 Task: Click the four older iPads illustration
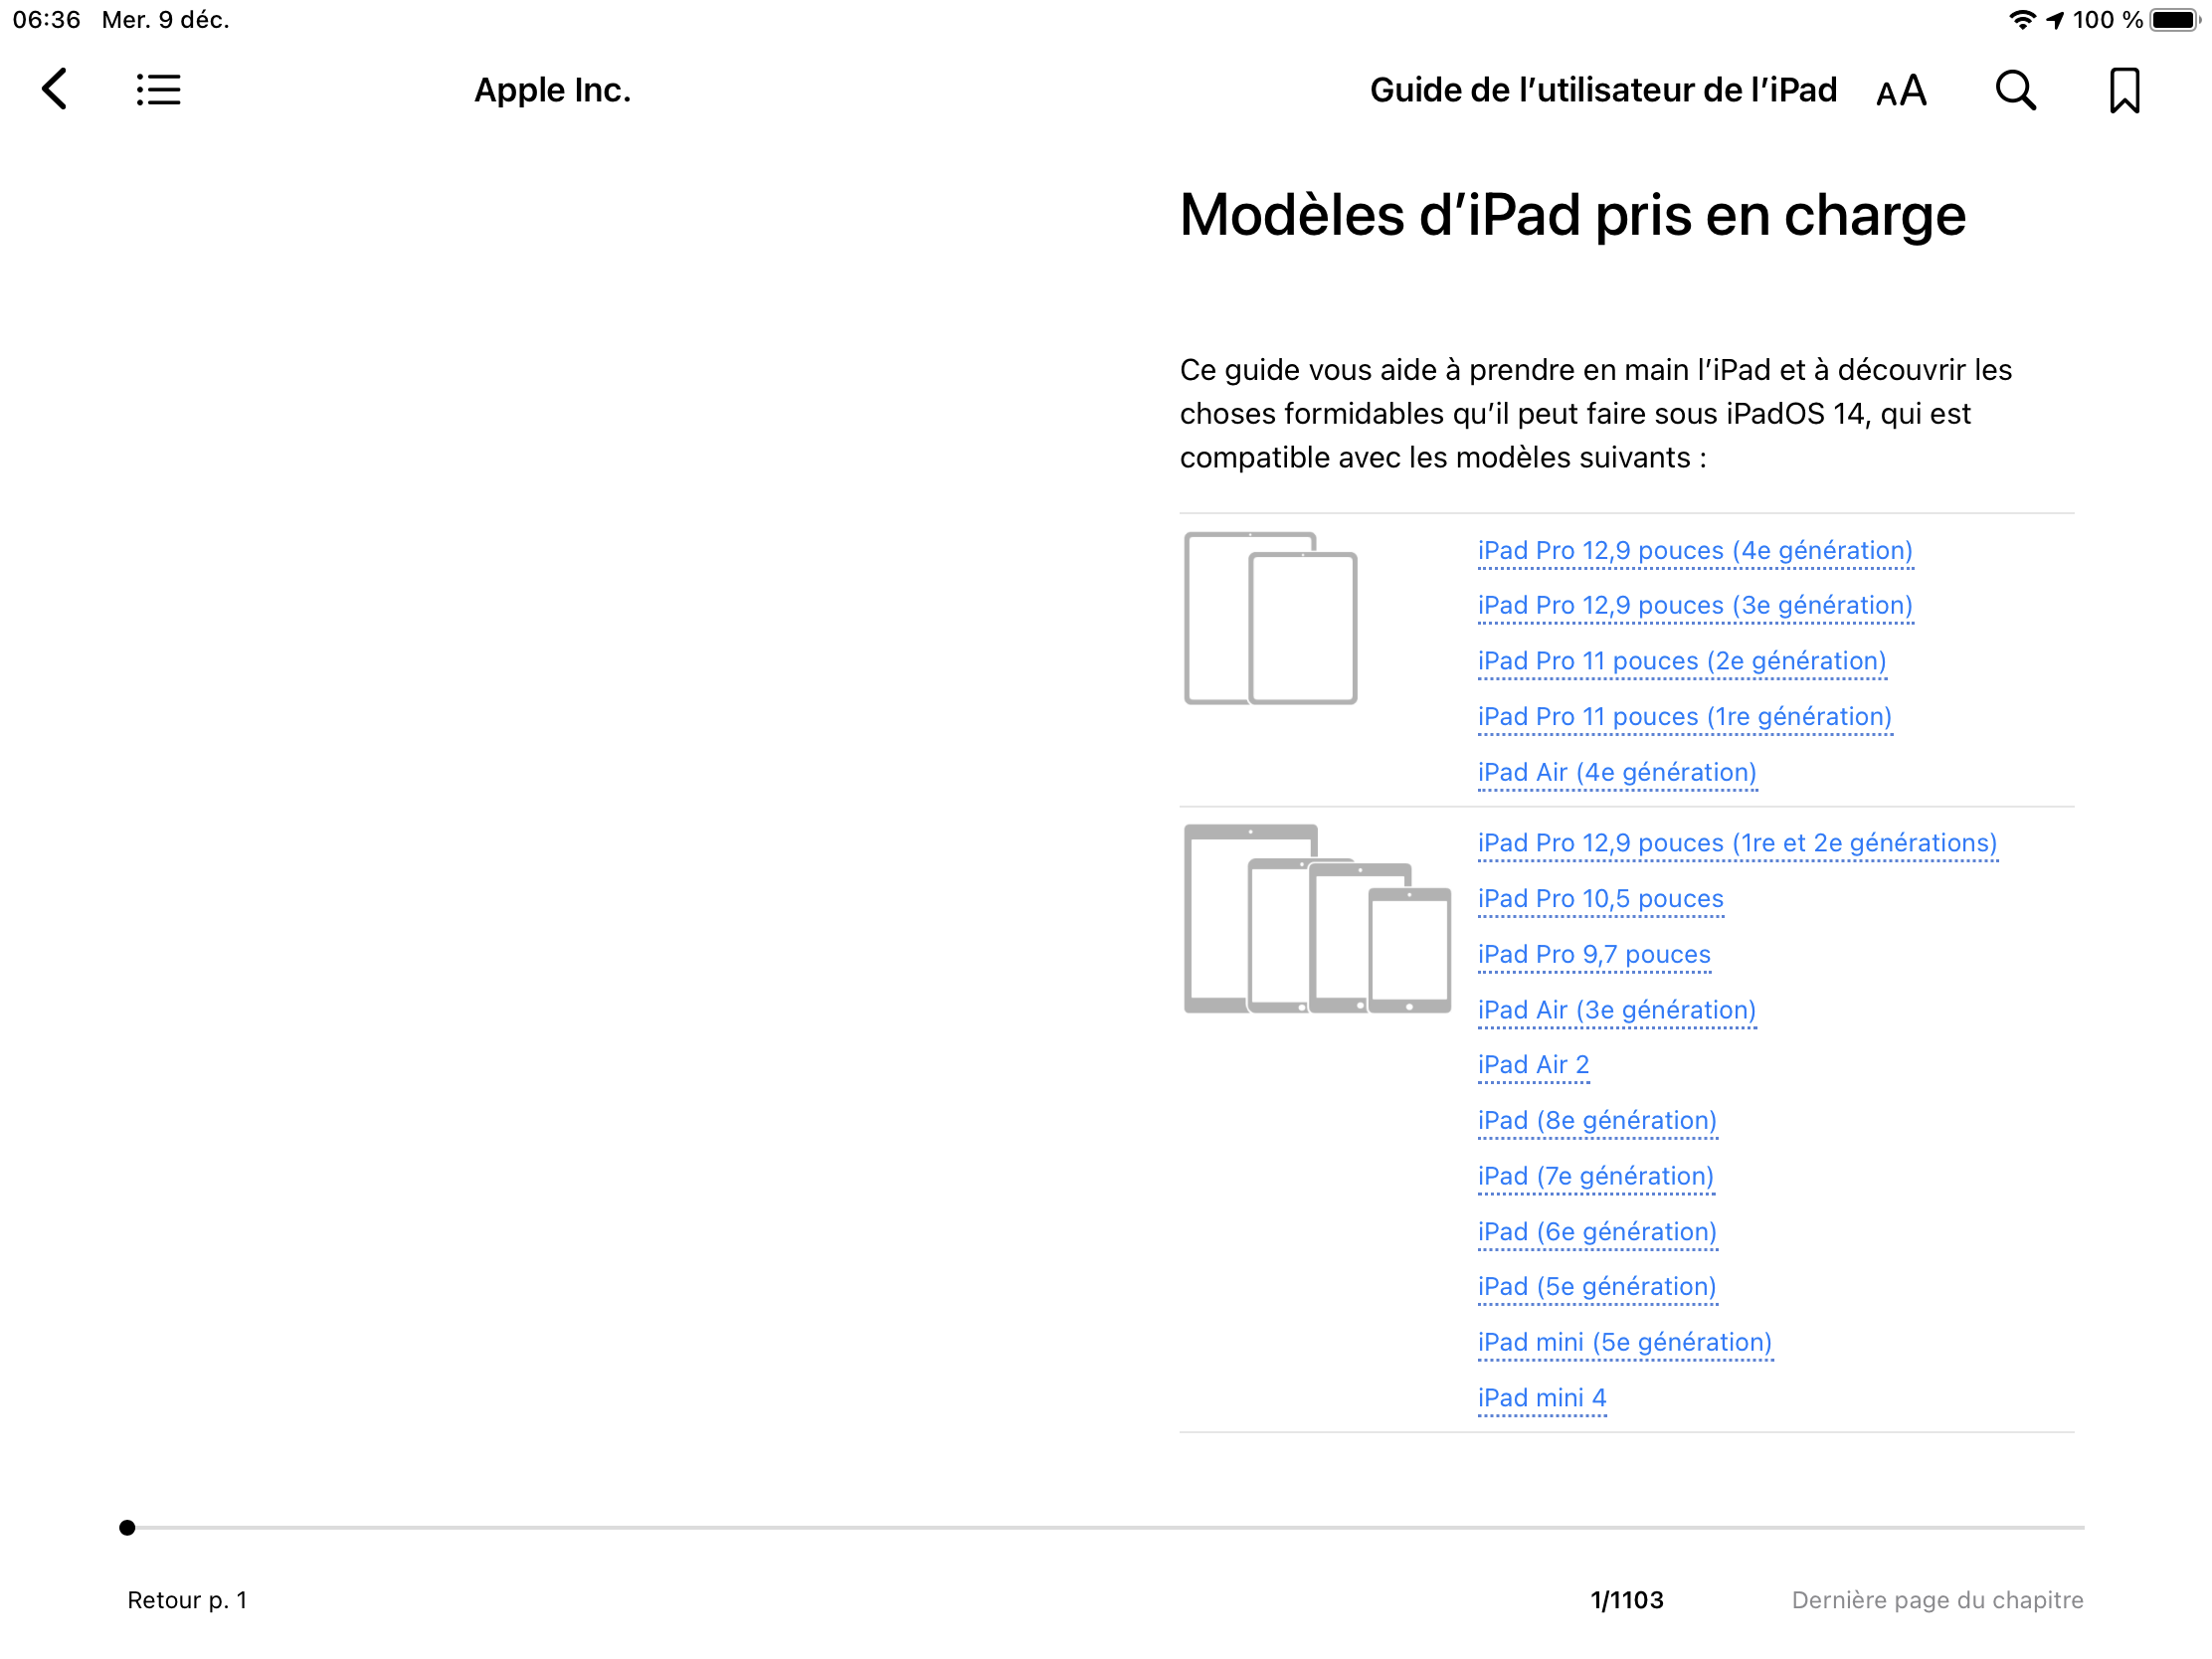(1316, 919)
